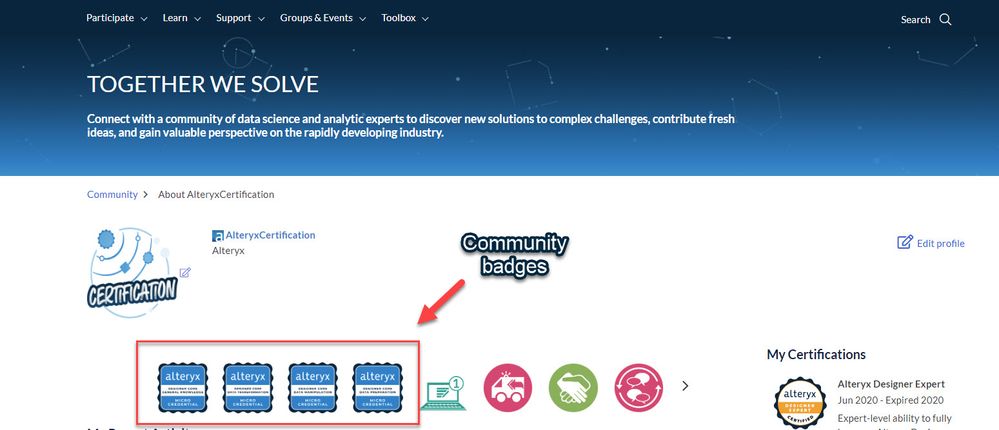
Task: Click the pencil icon to edit avatar
Action: [185, 273]
